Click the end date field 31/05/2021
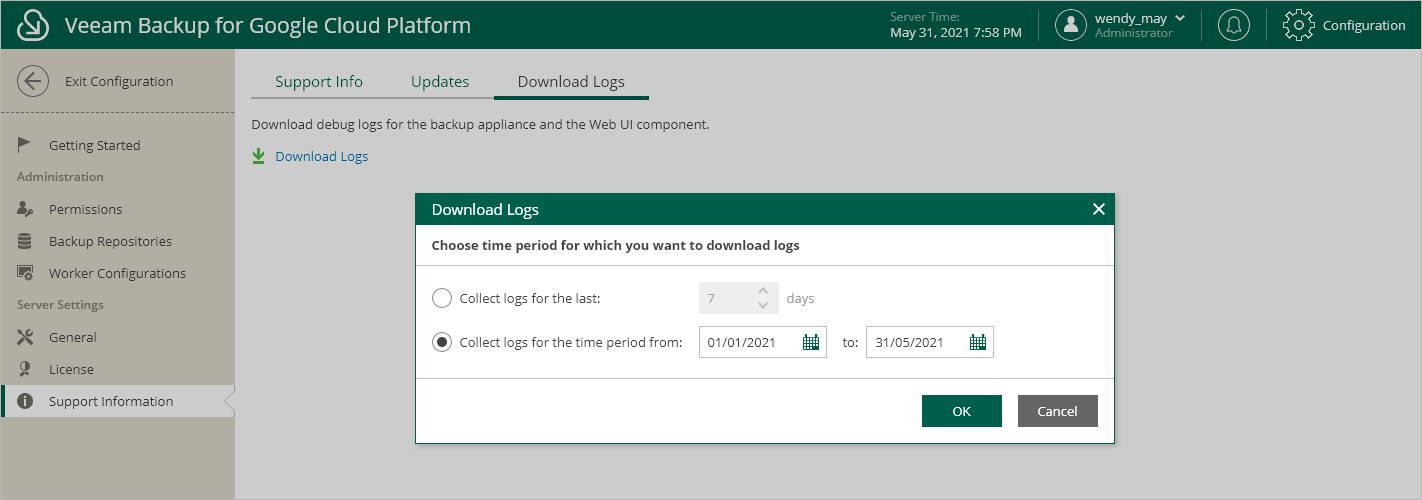The image size is (1422, 500). 930,342
